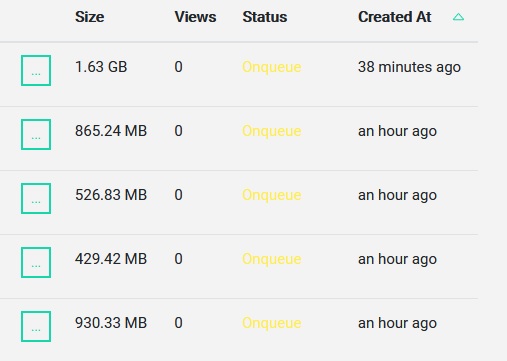The height and width of the screenshot is (361, 507).
Task: Select Onqueue status of 930.33 MB row
Action: 272,323
